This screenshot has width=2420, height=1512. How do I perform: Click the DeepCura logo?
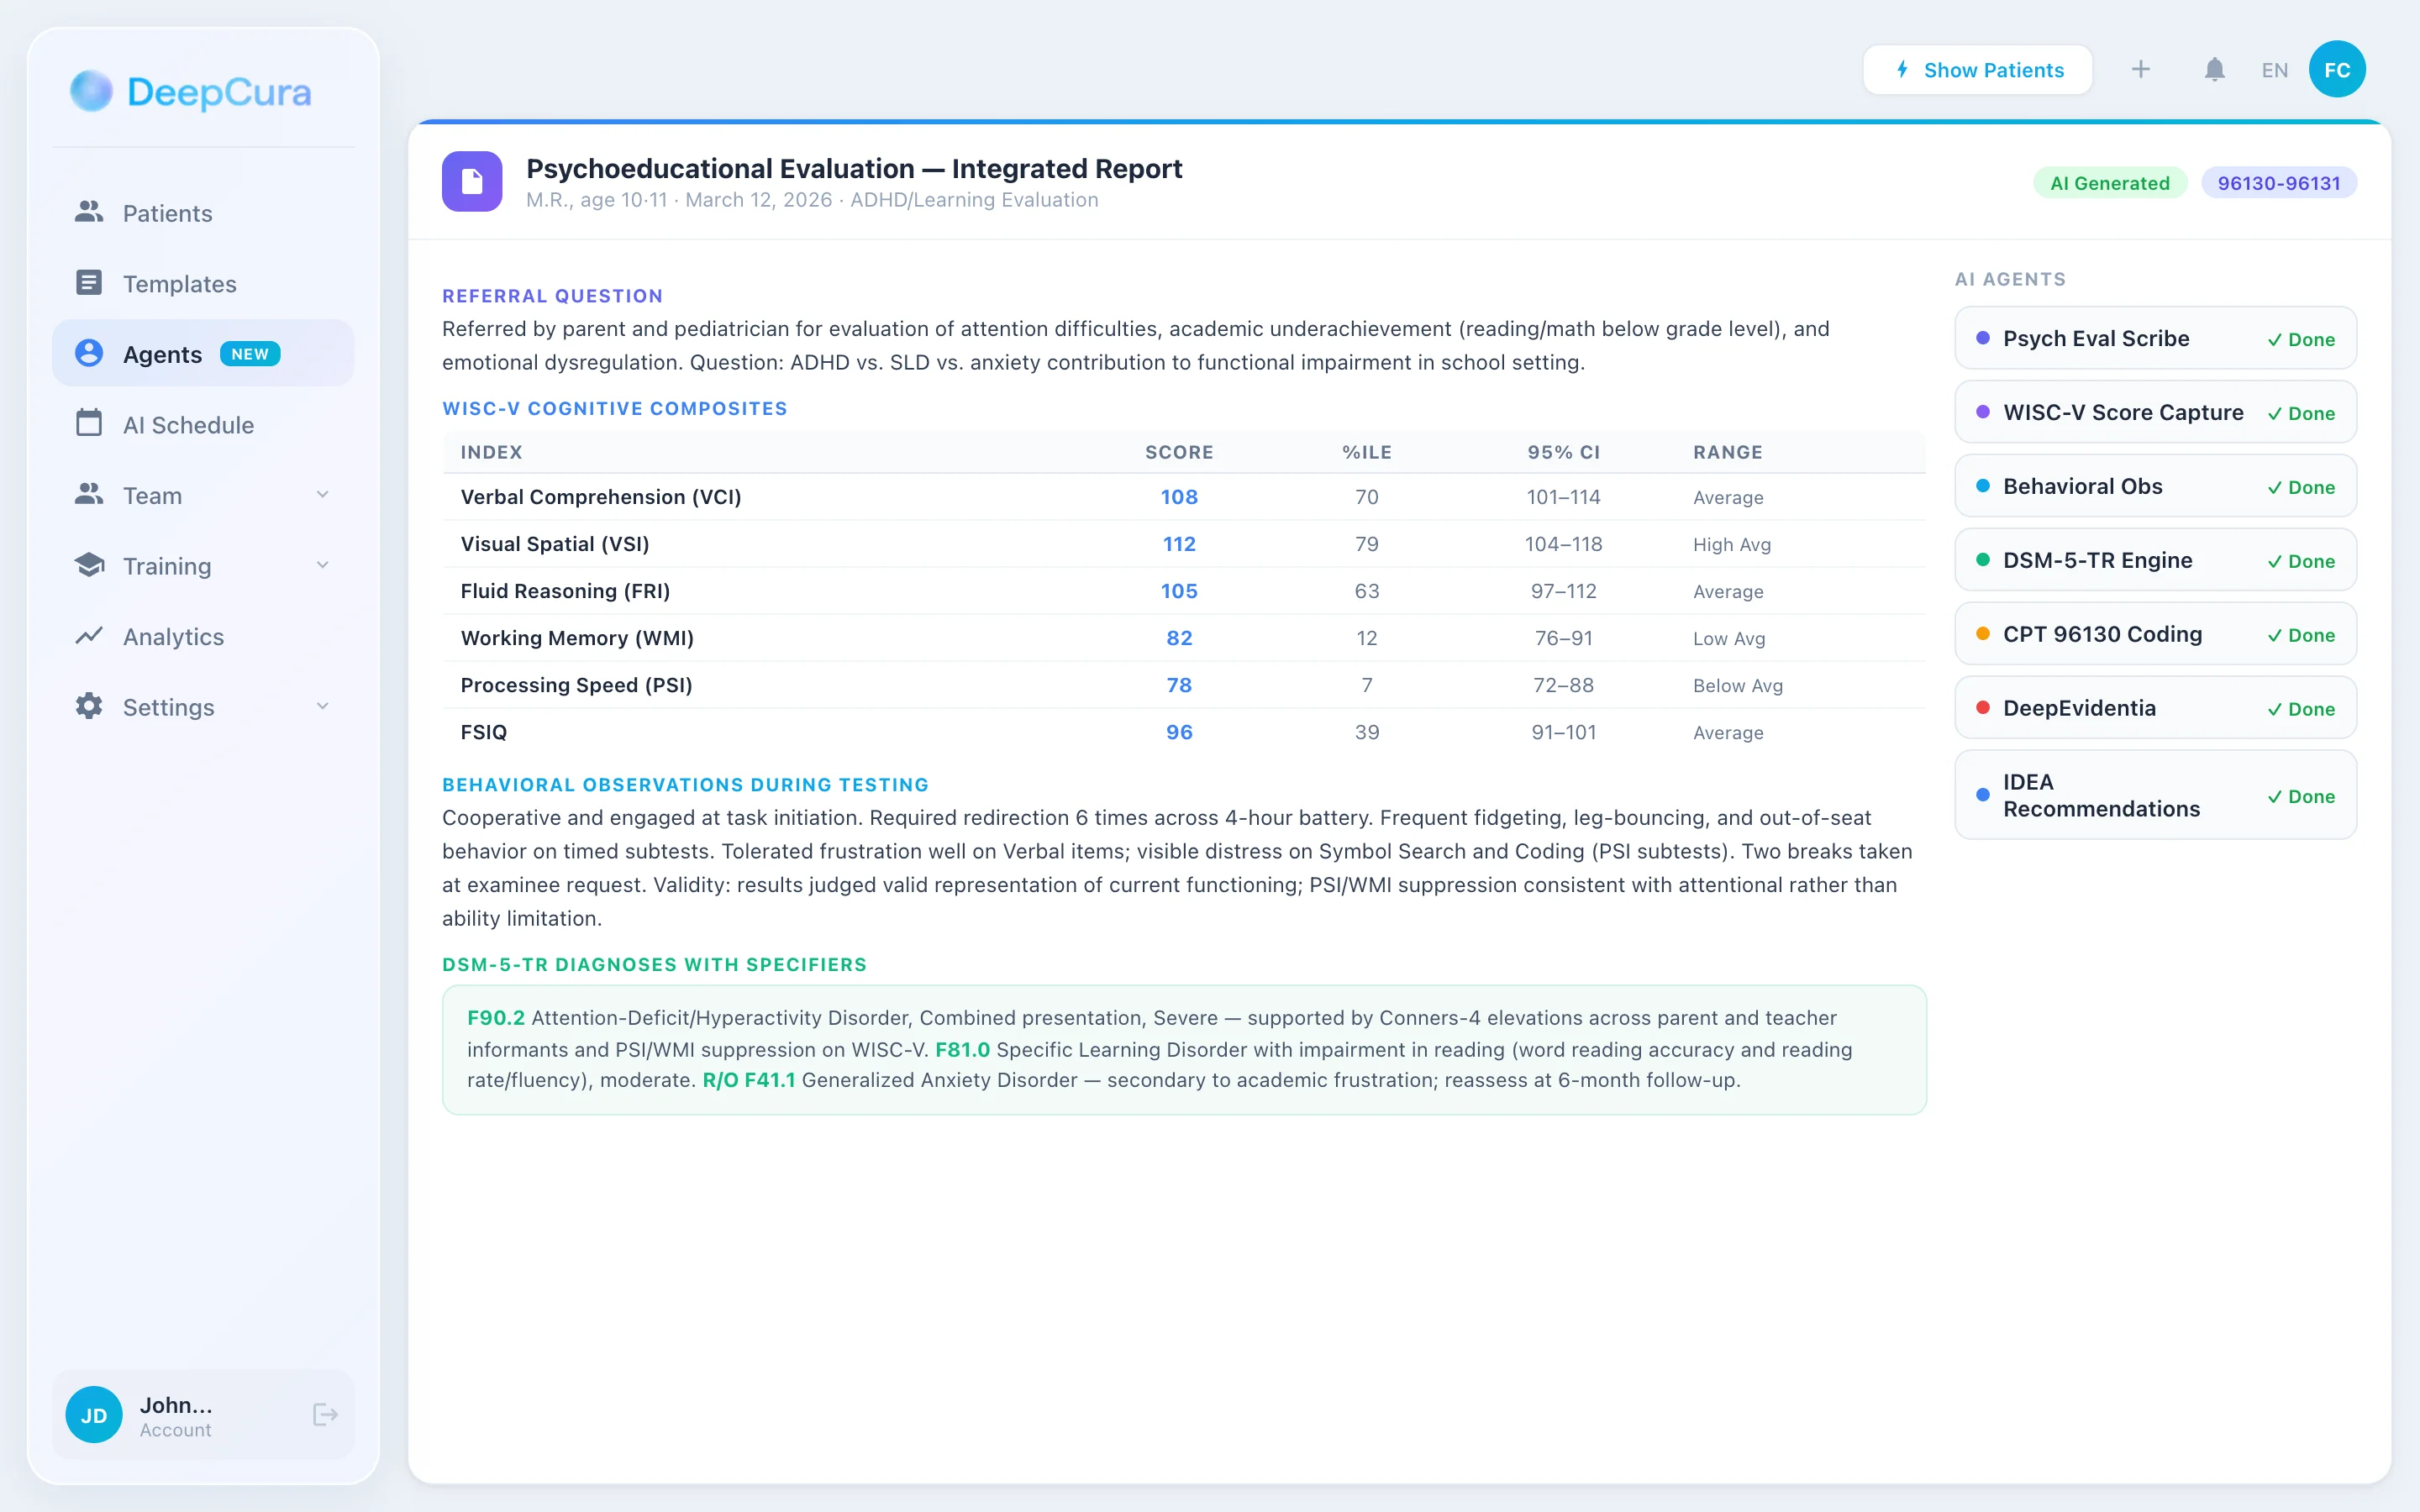point(191,92)
